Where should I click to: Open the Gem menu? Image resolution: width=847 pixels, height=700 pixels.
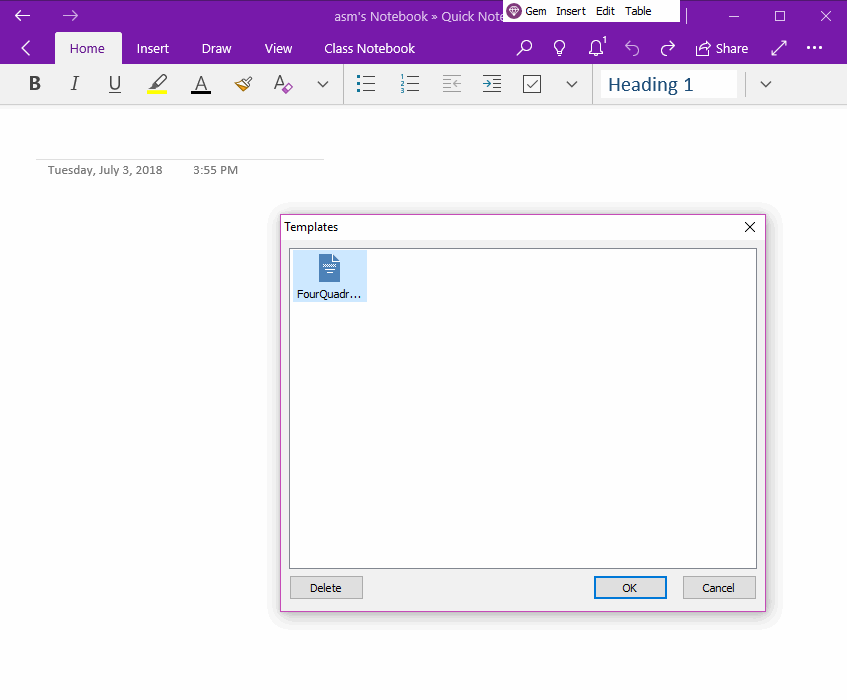(536, 11)
